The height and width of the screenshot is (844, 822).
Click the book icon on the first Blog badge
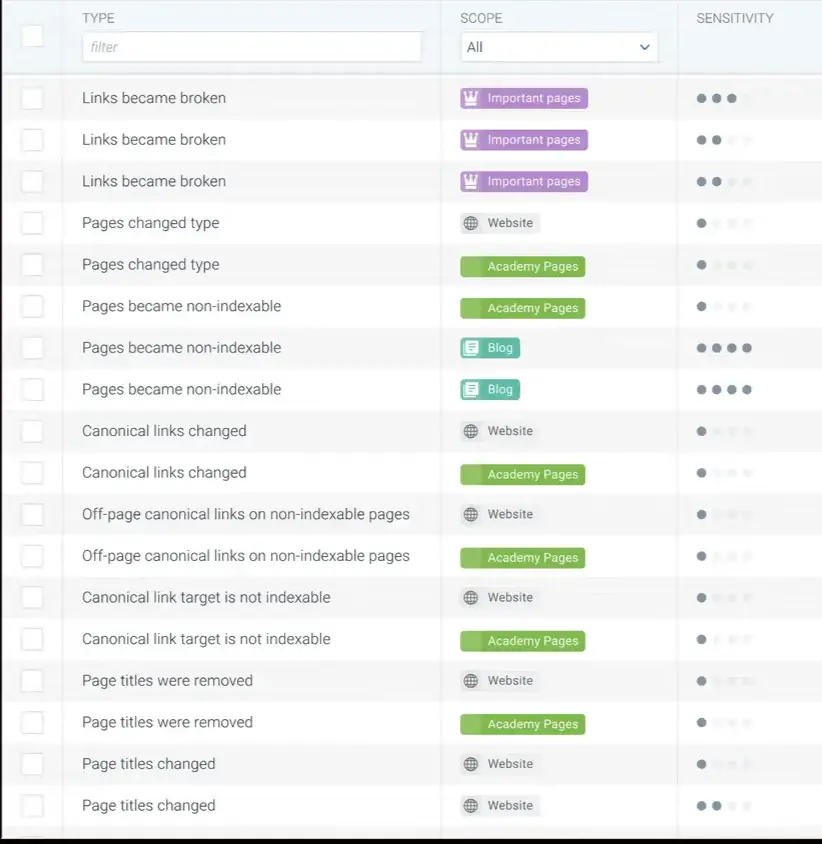coord(472,348)
